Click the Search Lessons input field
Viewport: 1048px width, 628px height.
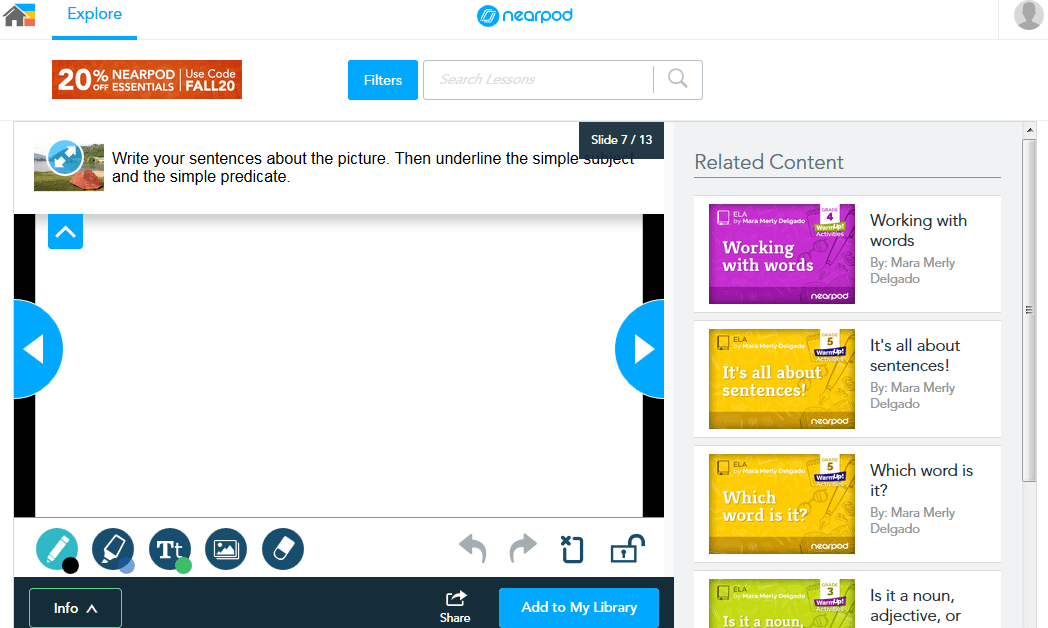click(x=538, y=80)
